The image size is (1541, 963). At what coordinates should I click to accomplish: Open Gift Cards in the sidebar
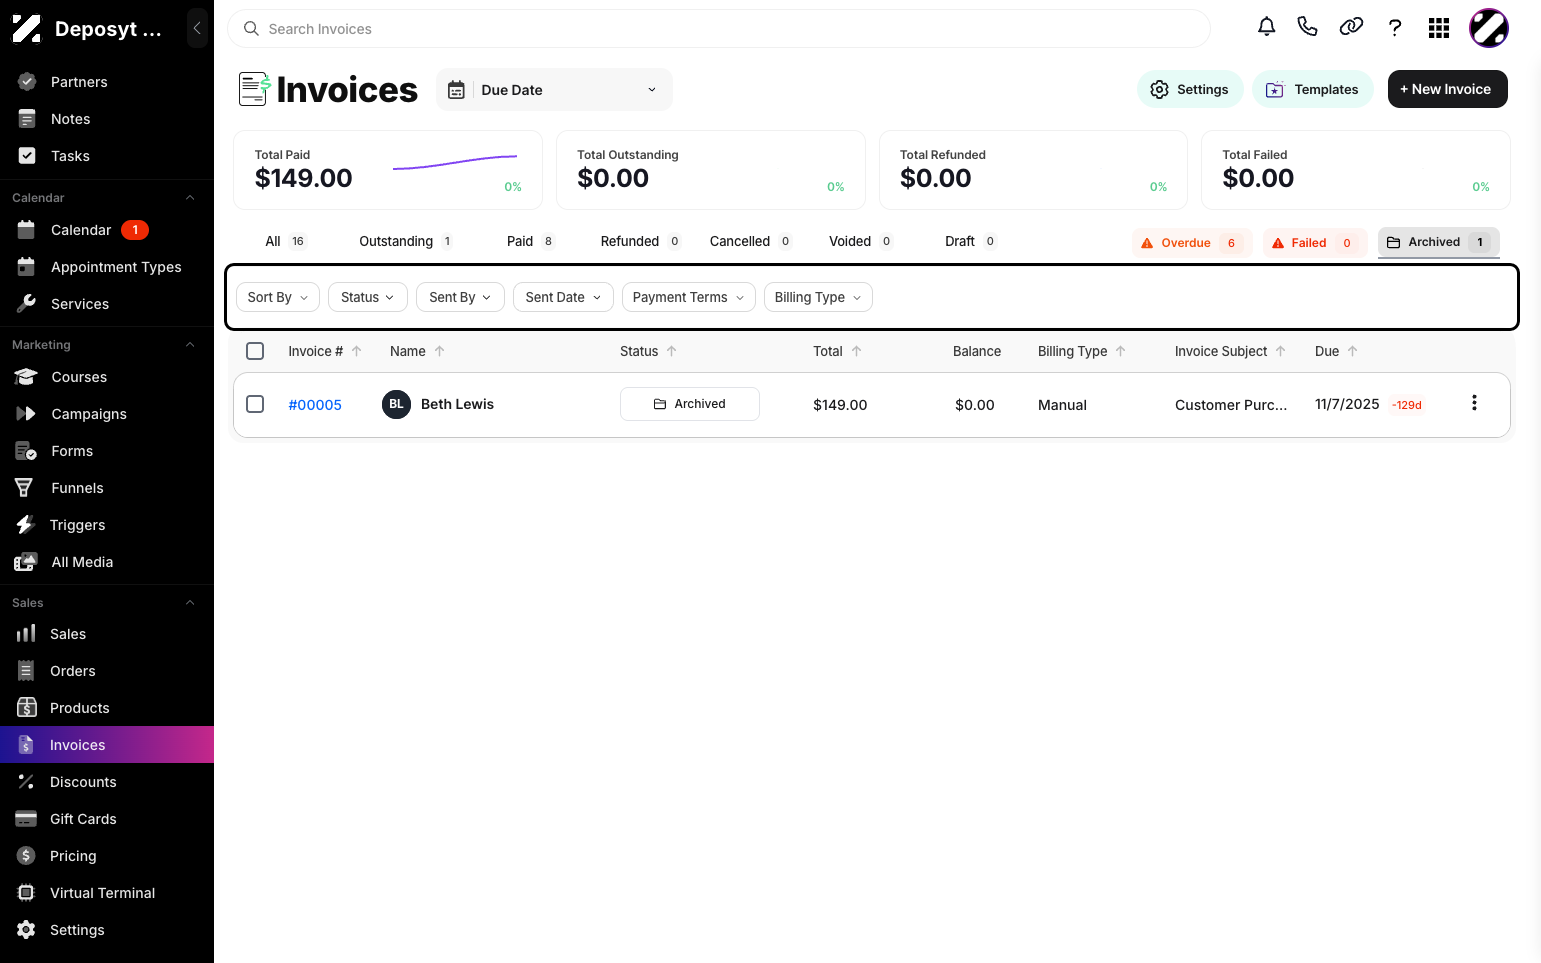107,819
